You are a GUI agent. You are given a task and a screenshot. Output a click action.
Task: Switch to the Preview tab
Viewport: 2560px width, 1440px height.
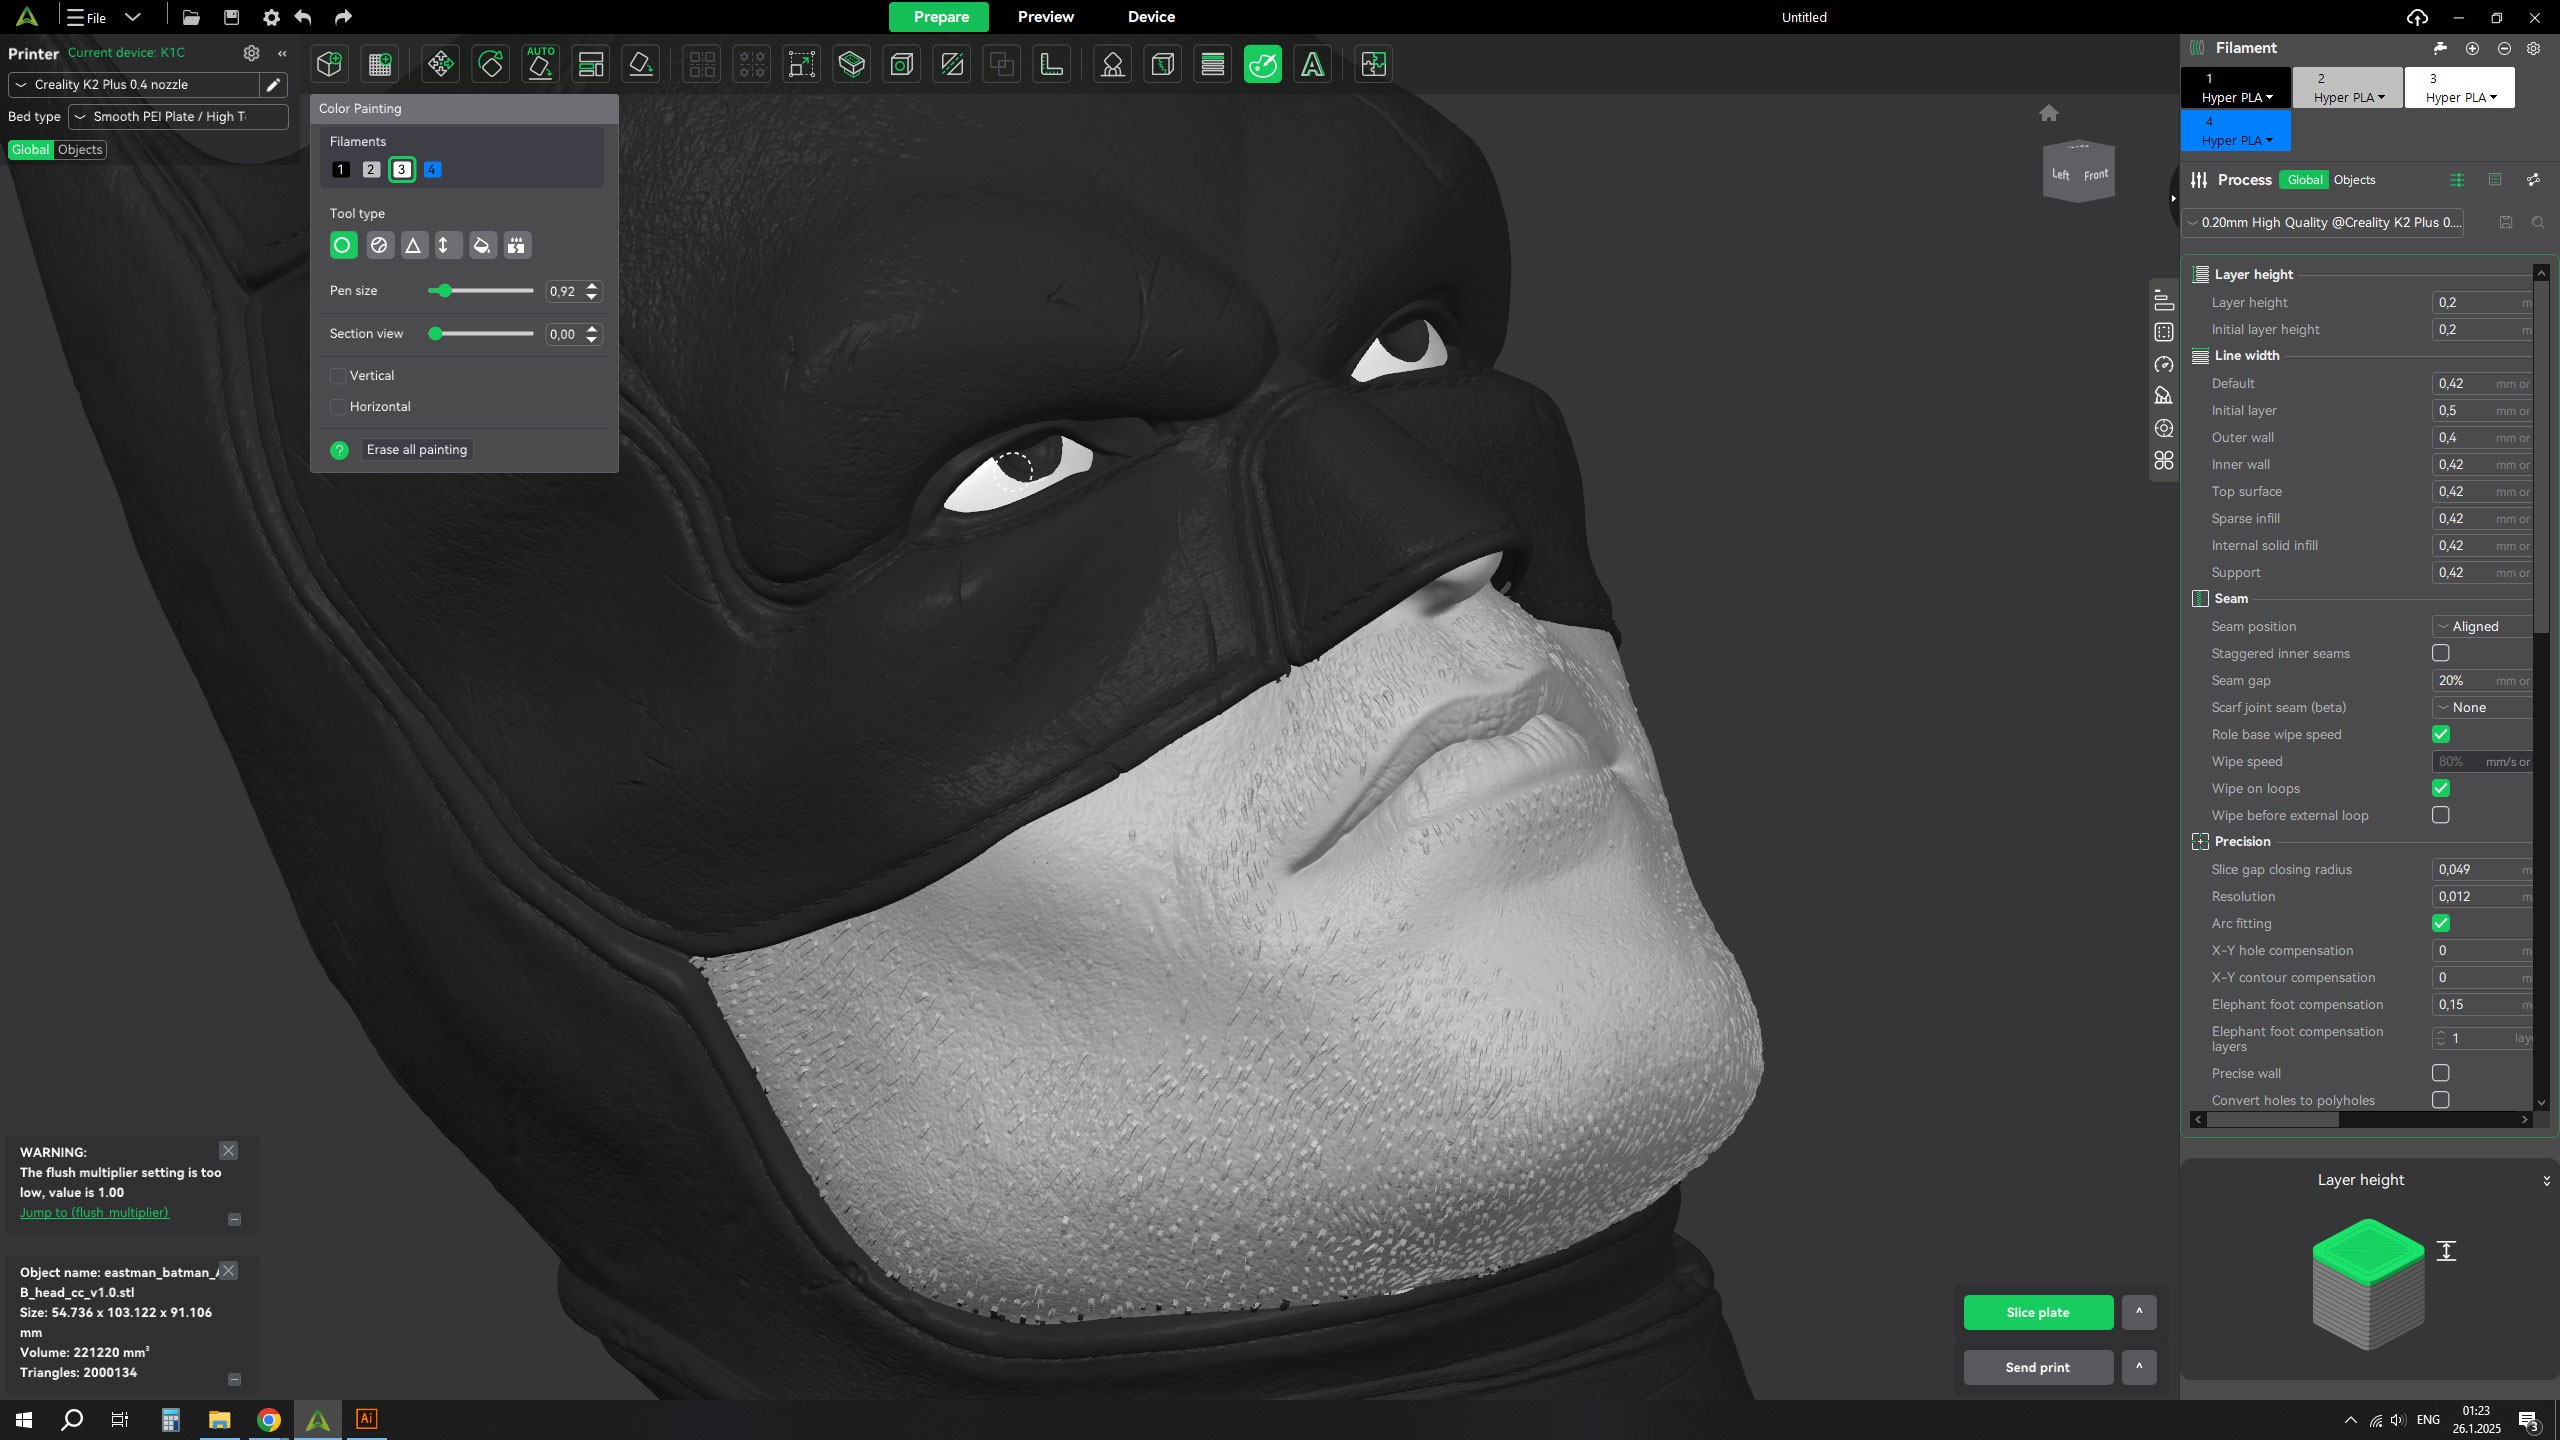(1045, 17)
